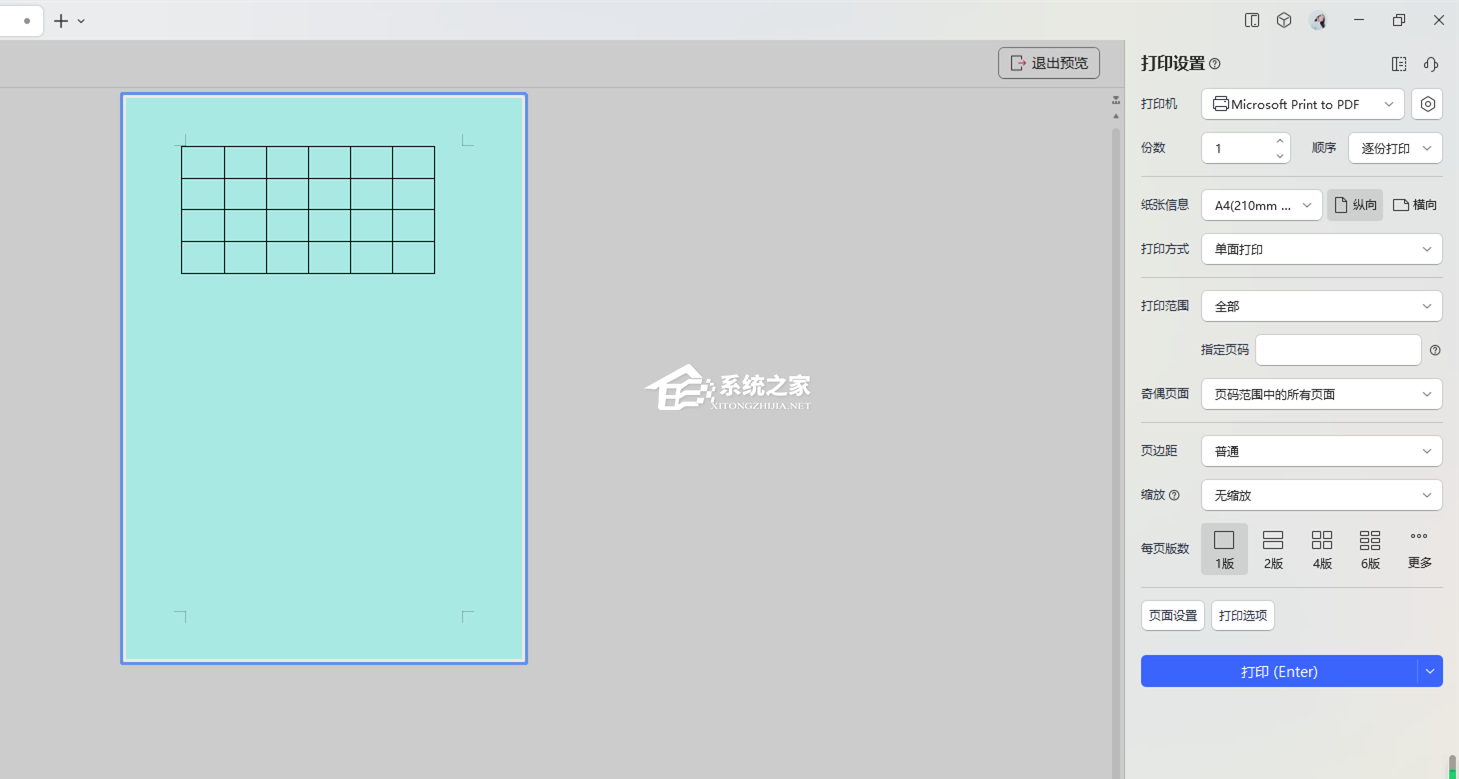Screen dimensions: 1459x779
Task: Click the panel layout icon in print settings header
Action: (1399, 64)
